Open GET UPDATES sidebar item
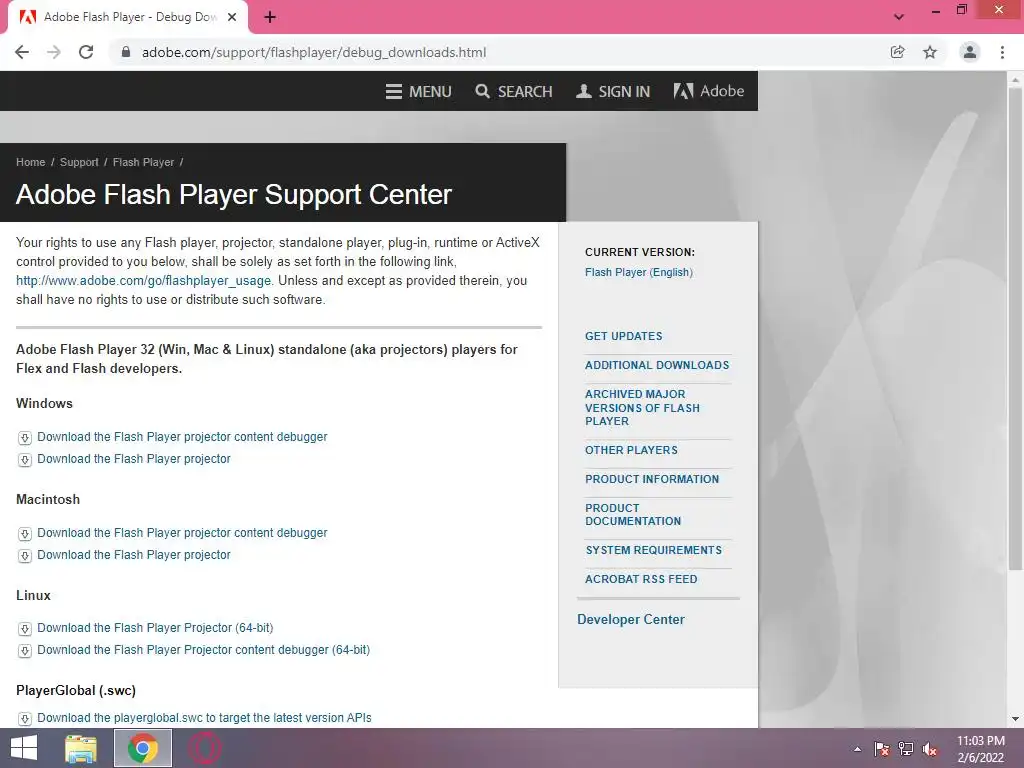This screenshot has height=768, width=1024. click(624, 336)
